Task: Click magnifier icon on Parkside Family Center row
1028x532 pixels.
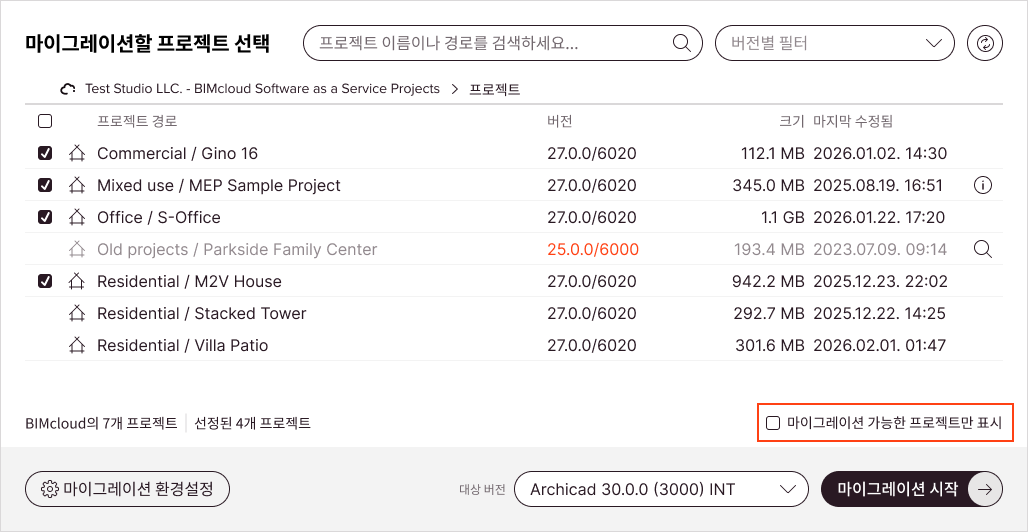Action: click(x=983, y=249)
